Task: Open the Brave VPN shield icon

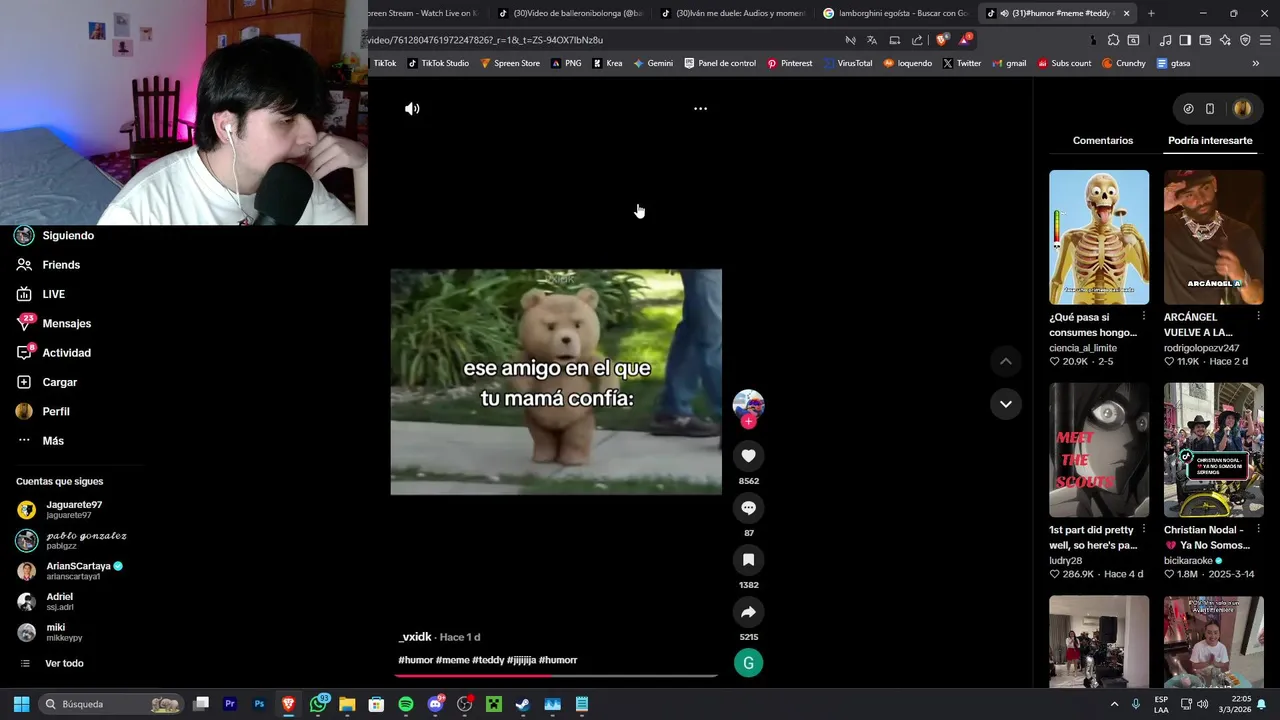Action: coord(1245,40)
